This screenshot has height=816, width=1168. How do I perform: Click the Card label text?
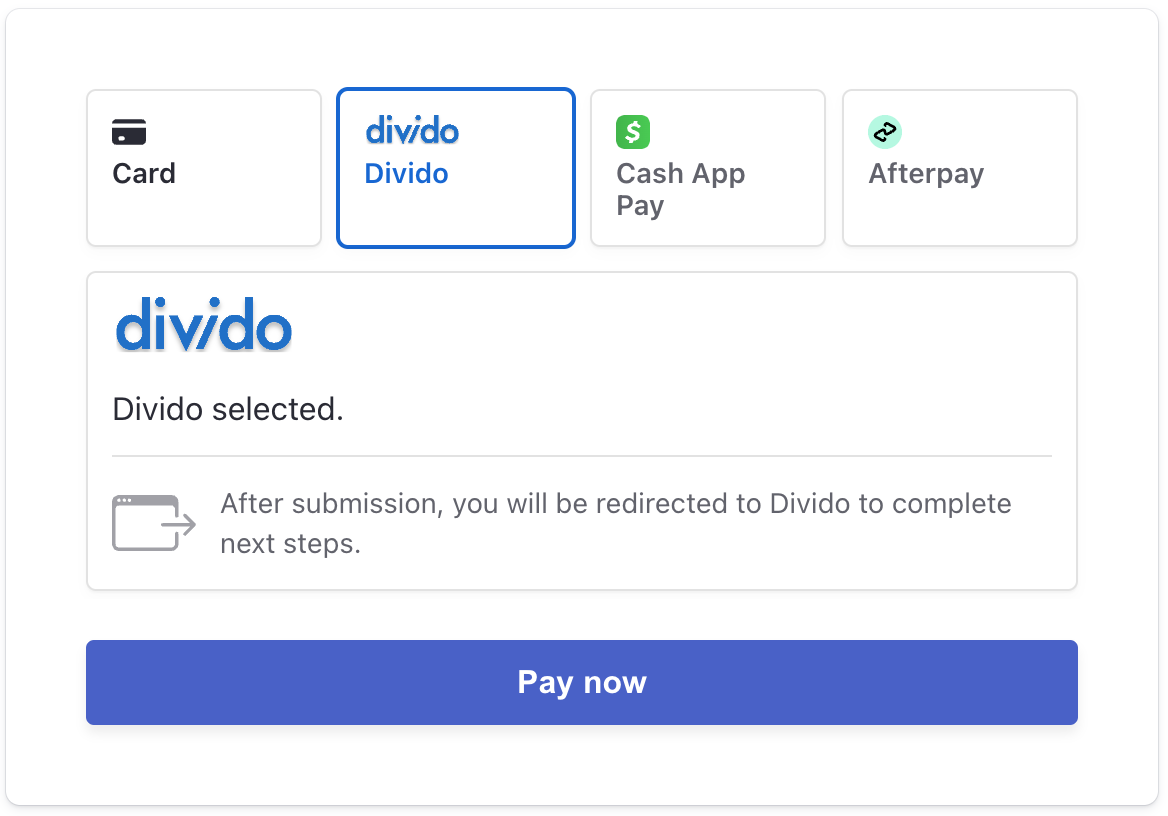tap(143, 173)
